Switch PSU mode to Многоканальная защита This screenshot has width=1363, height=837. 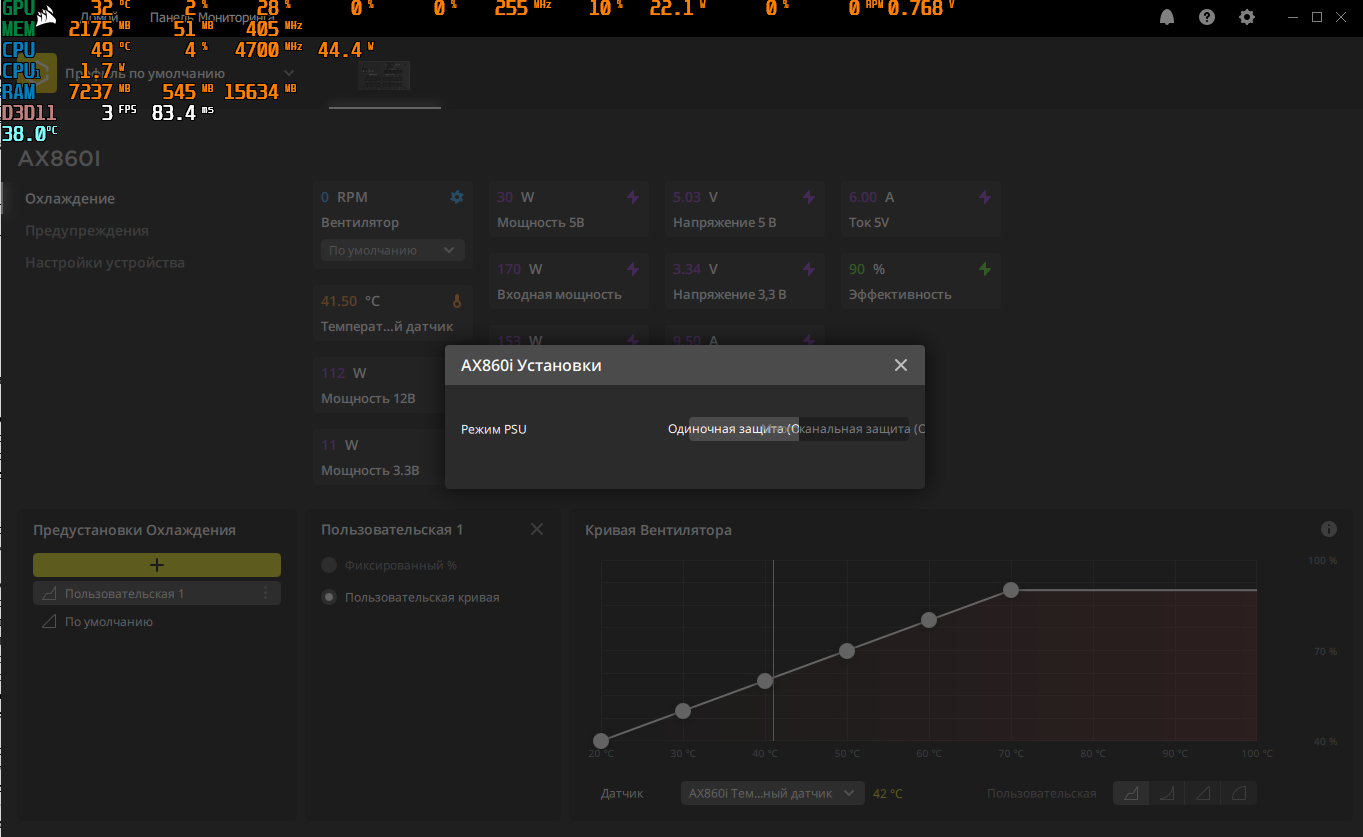pyautogui.click(x=854, y=429)
